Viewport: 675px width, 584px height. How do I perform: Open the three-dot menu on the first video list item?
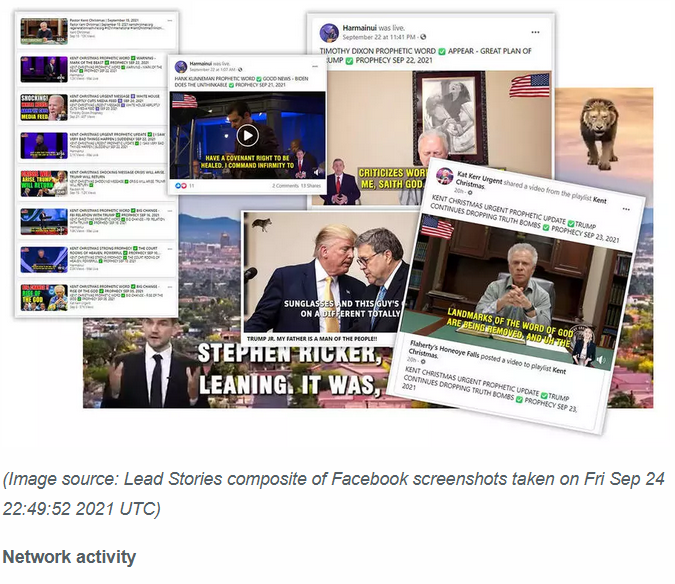(x=170, y=21)
